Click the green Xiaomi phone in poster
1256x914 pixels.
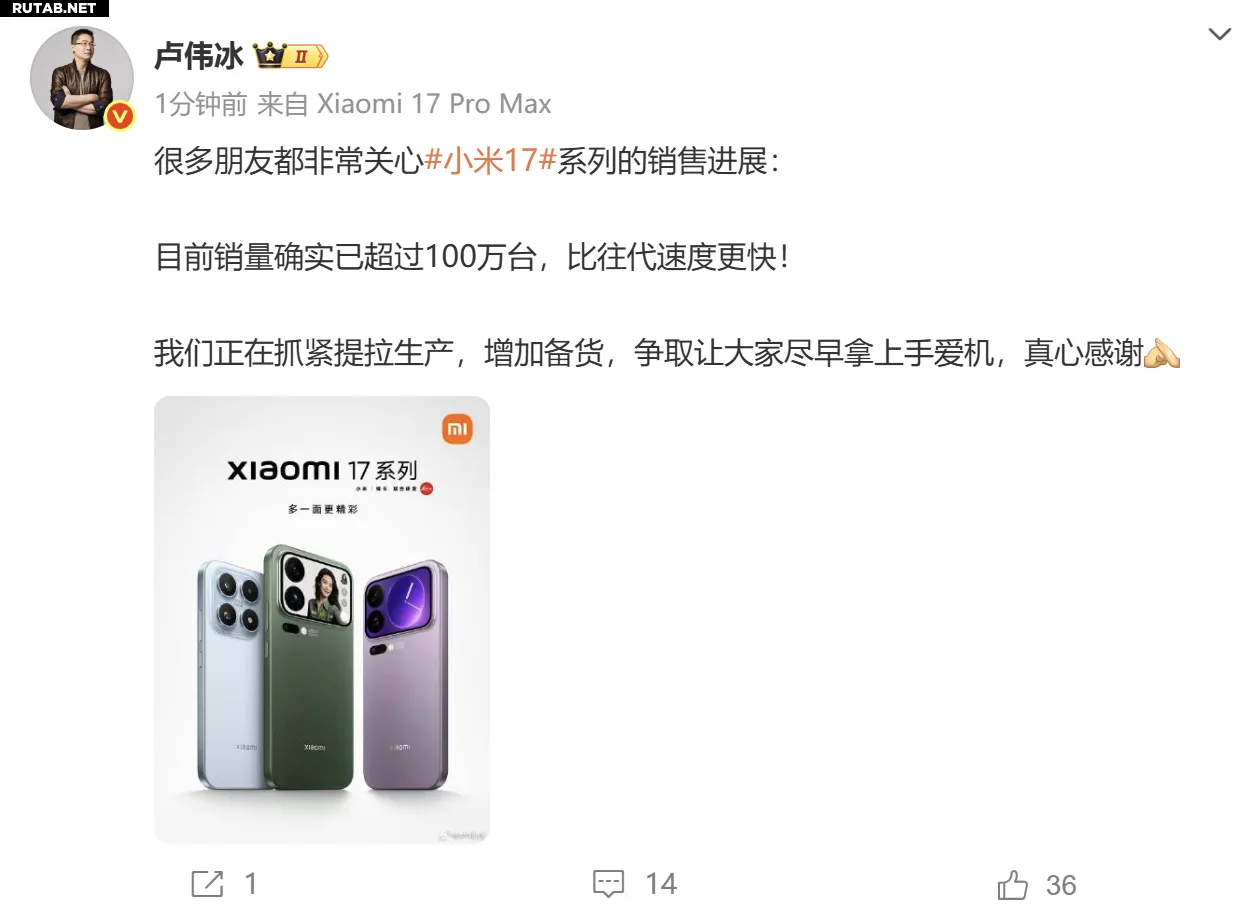point(309,667)
